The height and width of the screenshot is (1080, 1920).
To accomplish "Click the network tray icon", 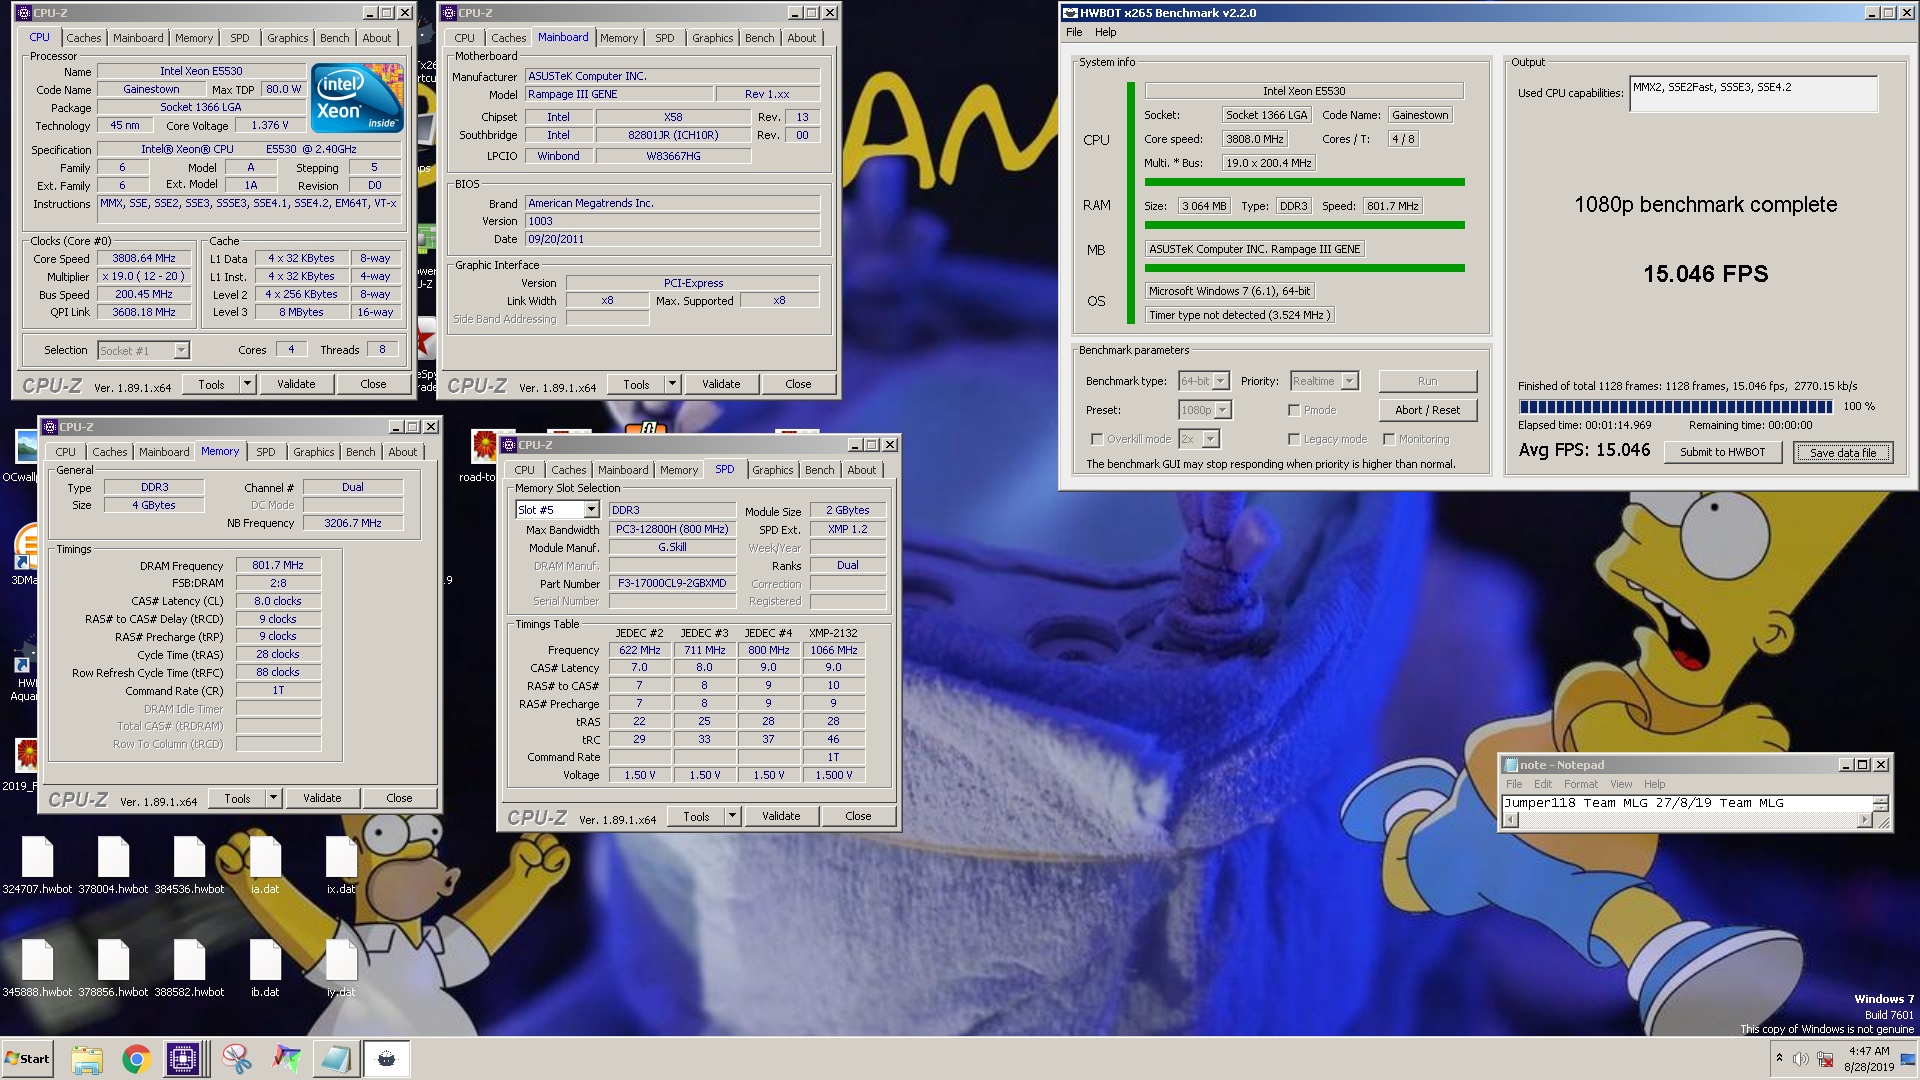I will [x=1825, y=1060].
